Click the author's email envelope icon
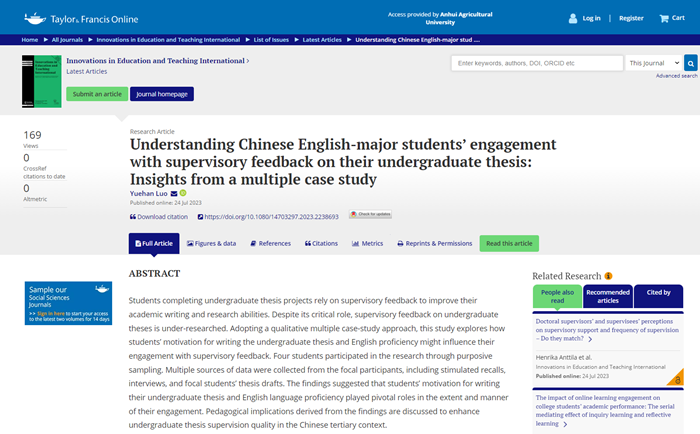Image resolution: width=700 pixels, height=434 pixels. pos(174,193)
